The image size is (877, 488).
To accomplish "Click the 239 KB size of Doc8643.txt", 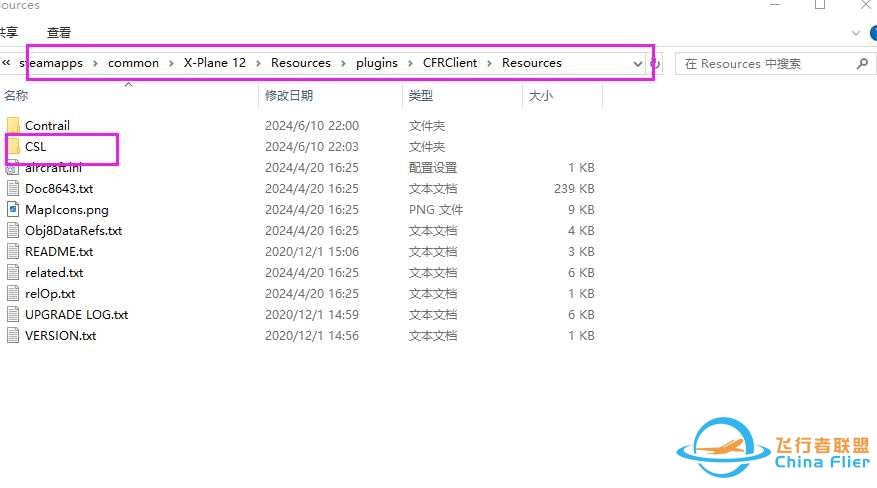I will tap(574, 188).
